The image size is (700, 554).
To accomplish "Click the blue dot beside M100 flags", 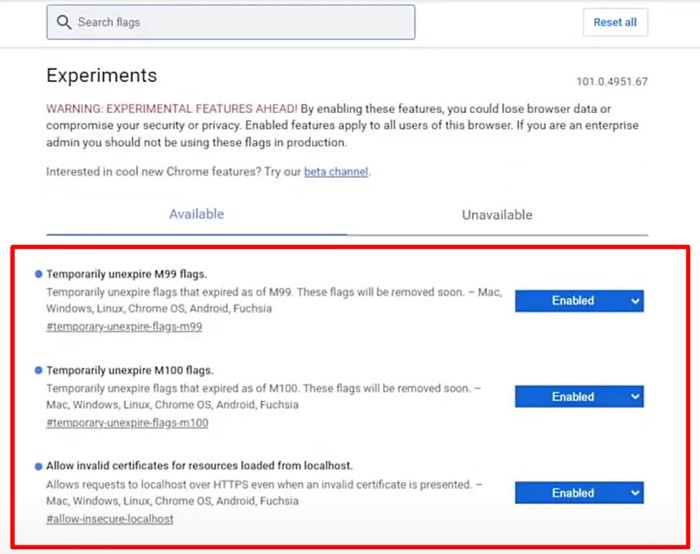I will click(x=38, y=370).
